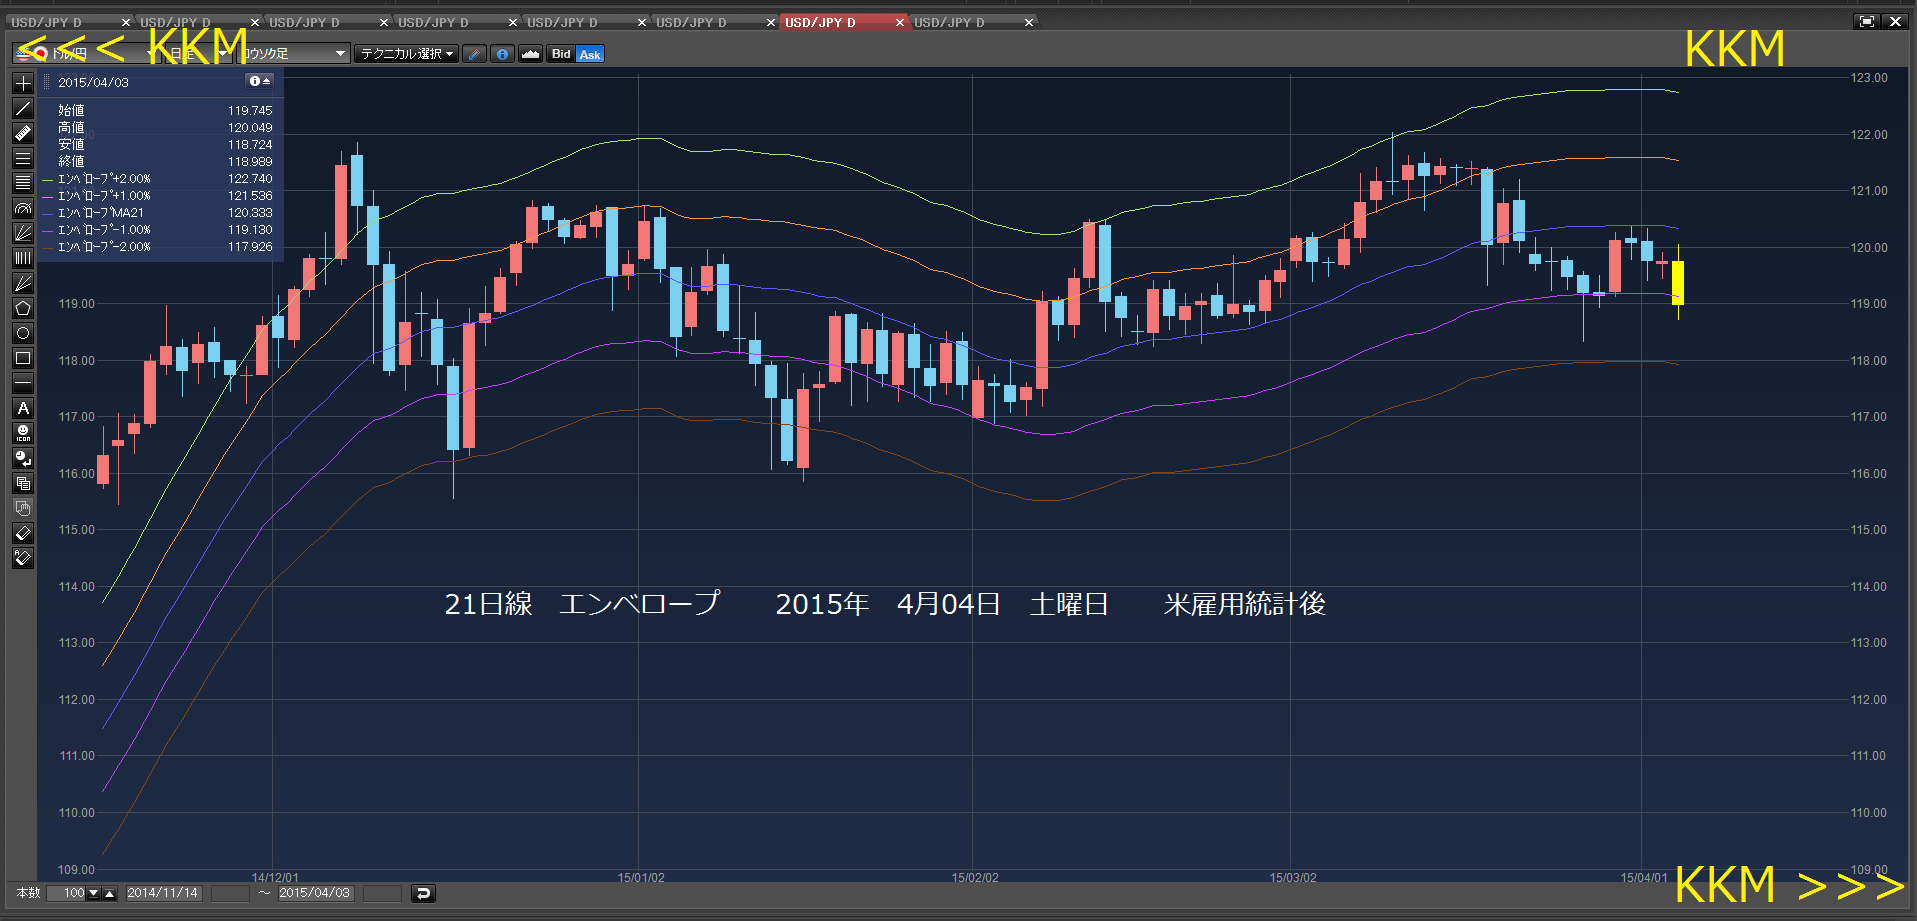The width and height of the screenshot is (1917, 921).
Task: Click the エンベロープ-2.00% legend row
Action: tap(158, 247)
